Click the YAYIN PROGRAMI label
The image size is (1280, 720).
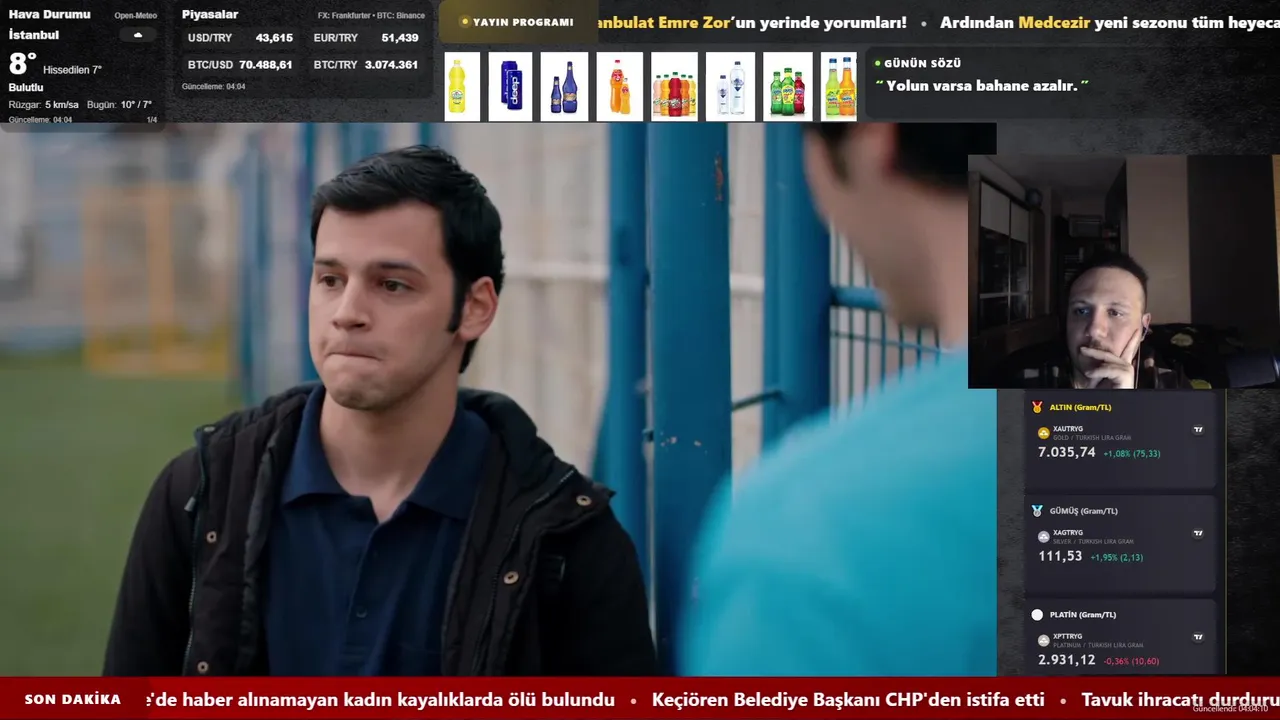(523, 22)
